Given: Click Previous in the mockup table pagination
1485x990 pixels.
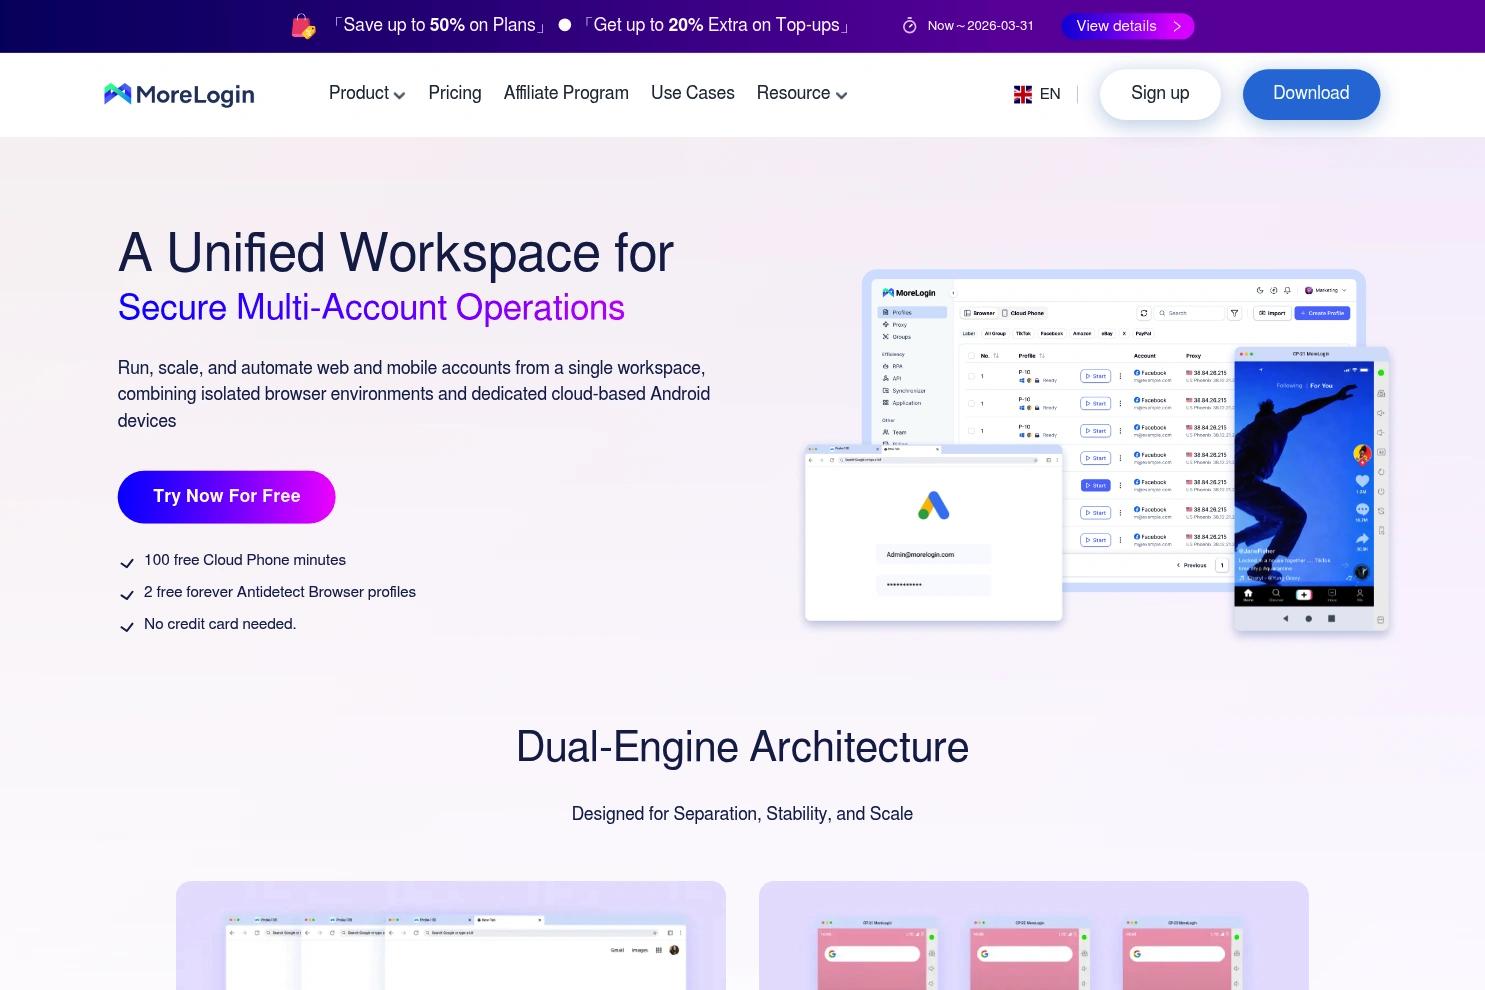Looking at the screenshot, I should point(1192,565).
